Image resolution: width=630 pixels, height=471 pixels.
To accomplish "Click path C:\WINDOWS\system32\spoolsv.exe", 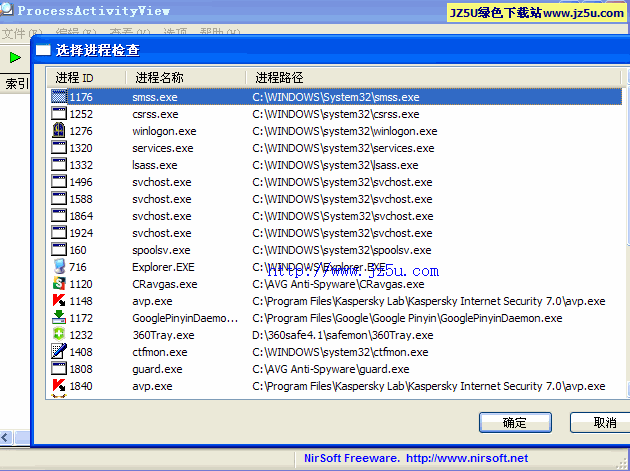I will click(x=342, y=250).
